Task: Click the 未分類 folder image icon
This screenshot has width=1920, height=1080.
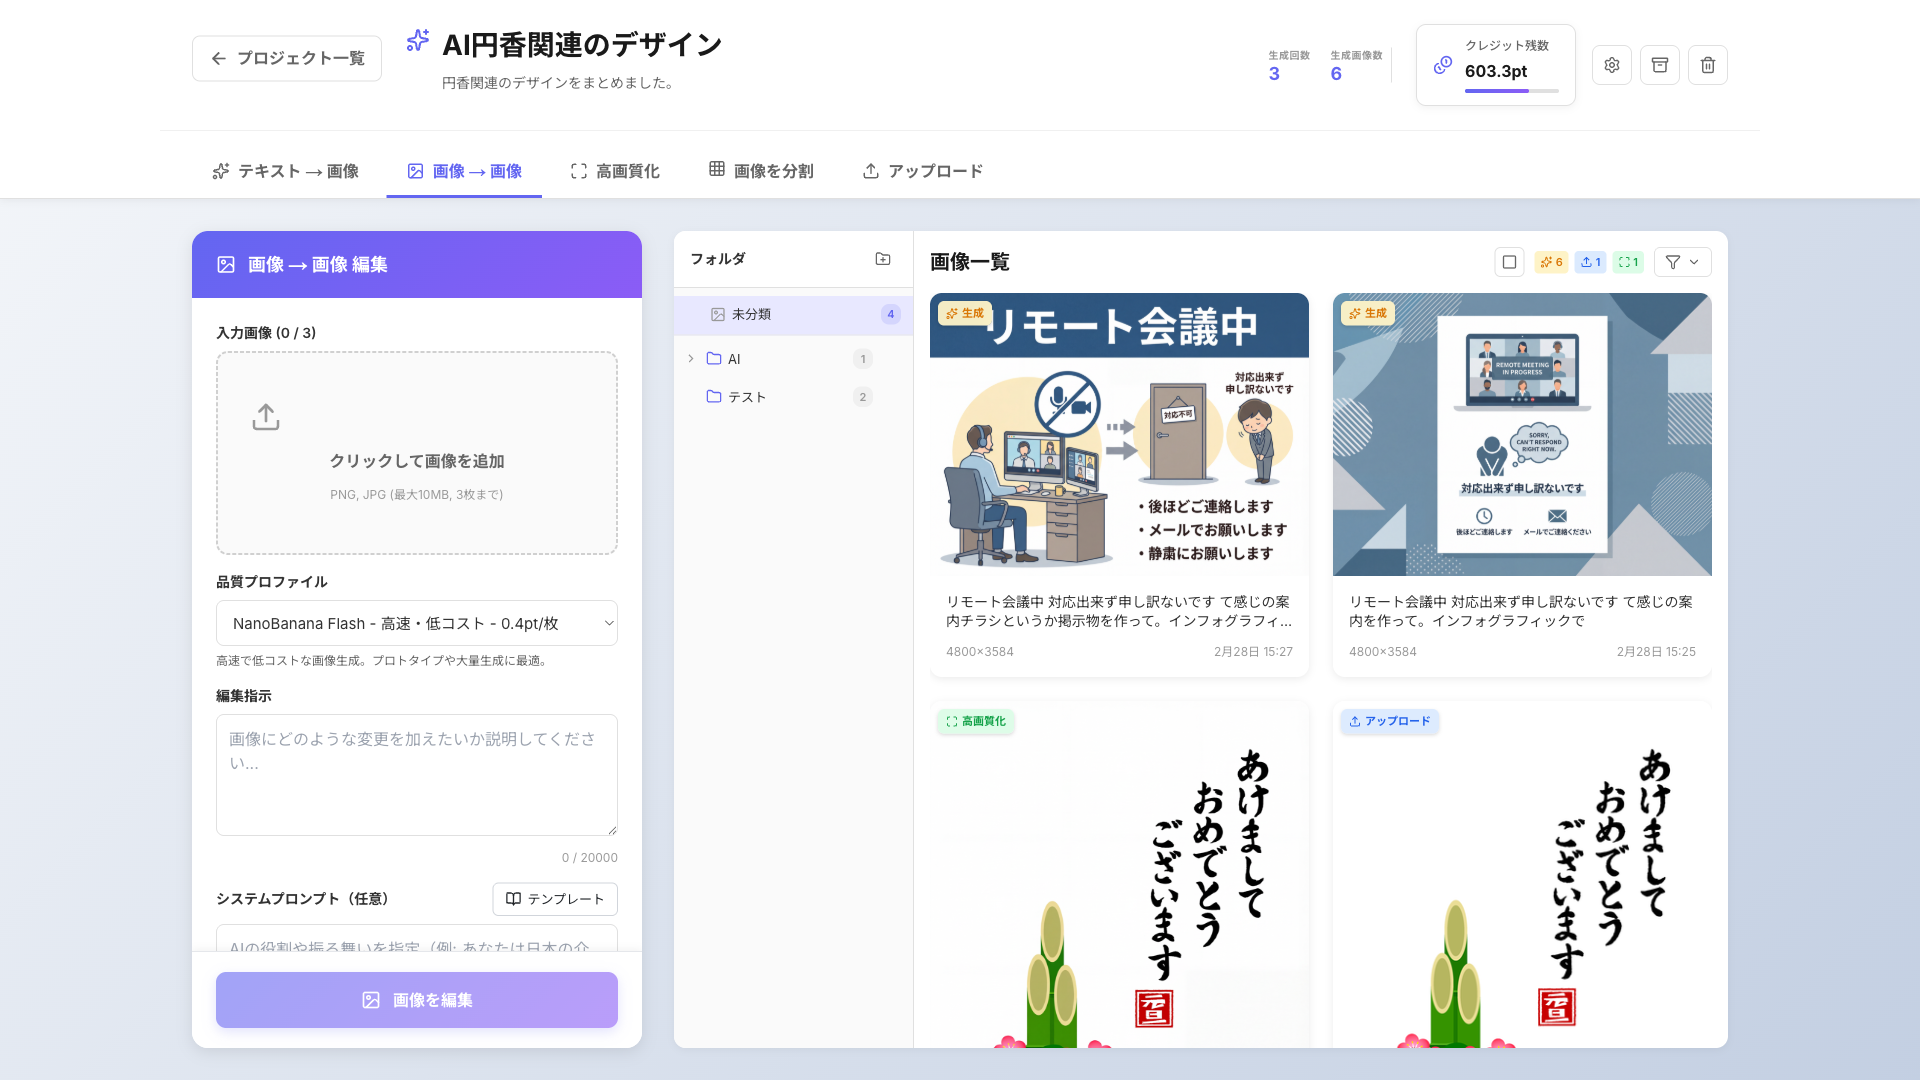Action: pyautogui.click(x=718, y=314)
